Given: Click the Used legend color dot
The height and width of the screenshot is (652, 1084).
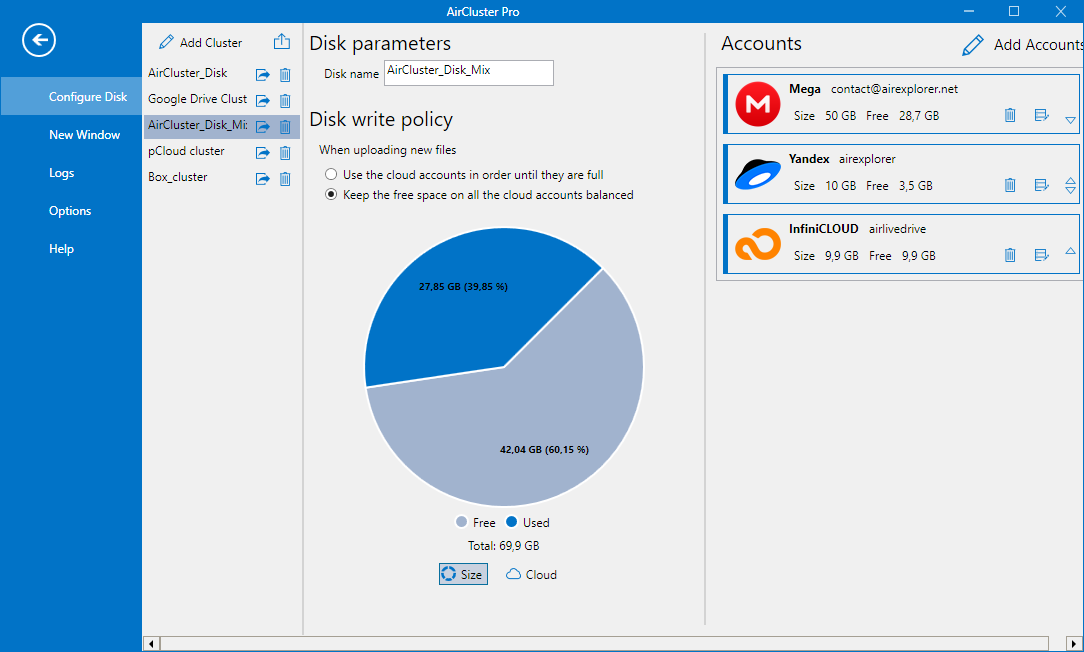Looking at the screenshot, I should point(512,521).
